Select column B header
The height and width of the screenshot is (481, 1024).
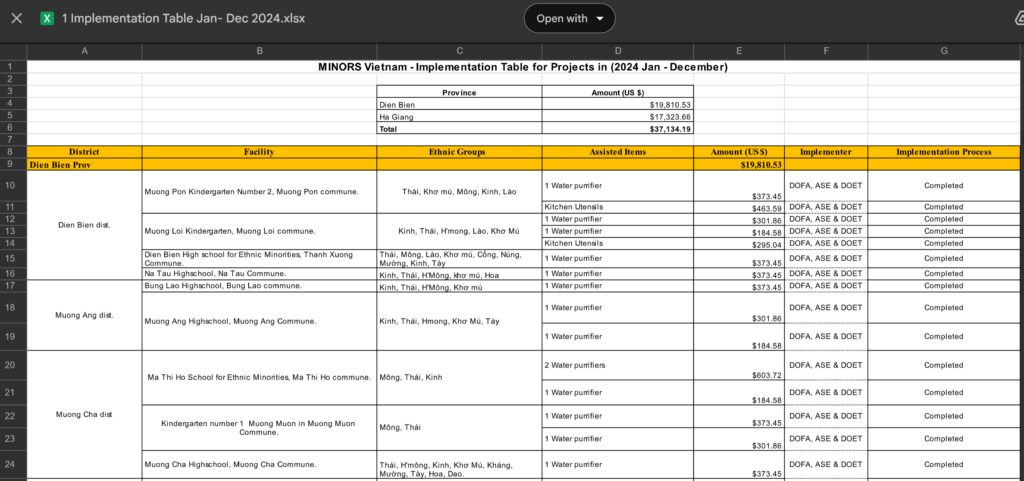click(x=259, y=51)
